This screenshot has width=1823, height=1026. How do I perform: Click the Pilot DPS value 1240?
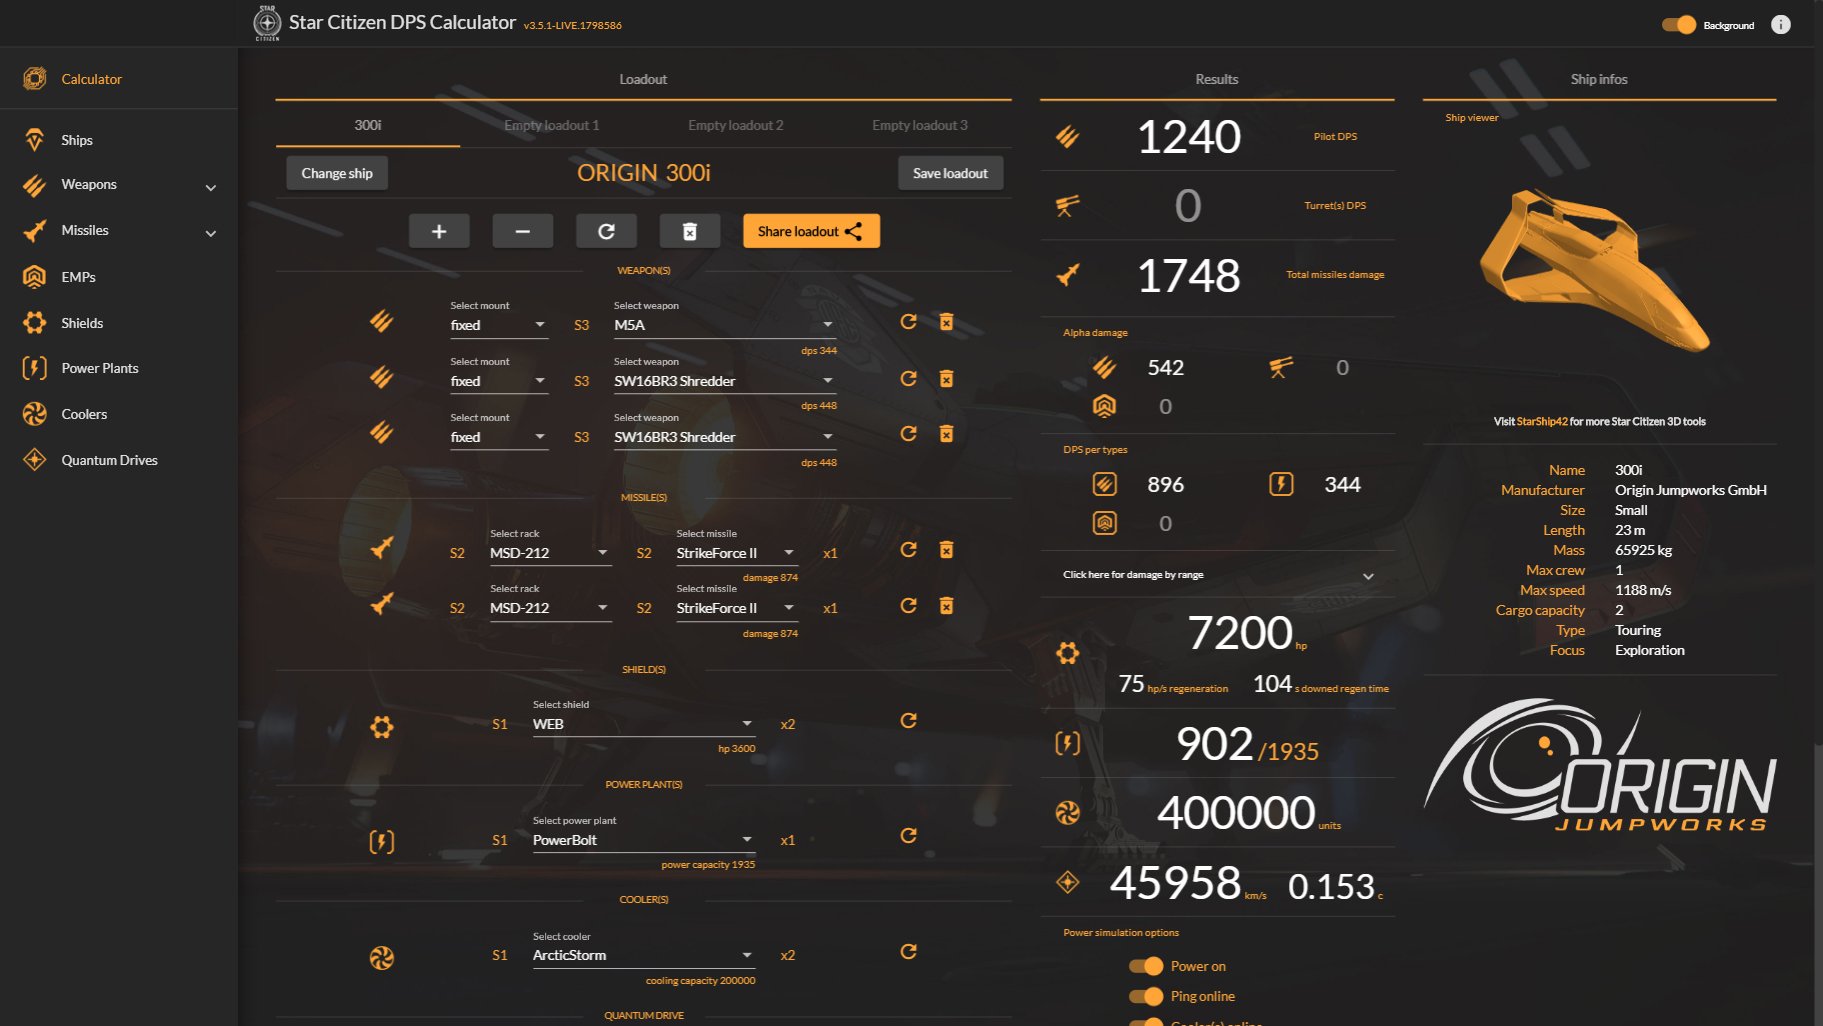tap(1188, 136)
